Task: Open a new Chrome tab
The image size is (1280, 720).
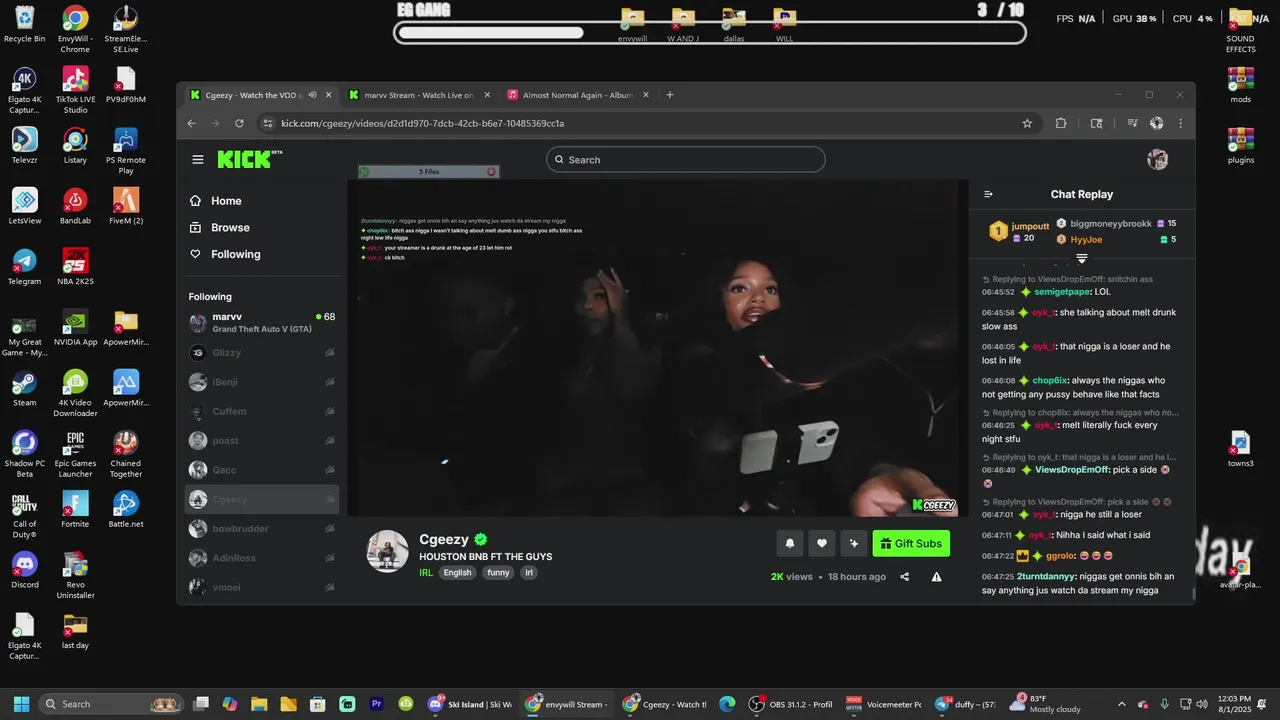Action: click(x=670, y=95)
